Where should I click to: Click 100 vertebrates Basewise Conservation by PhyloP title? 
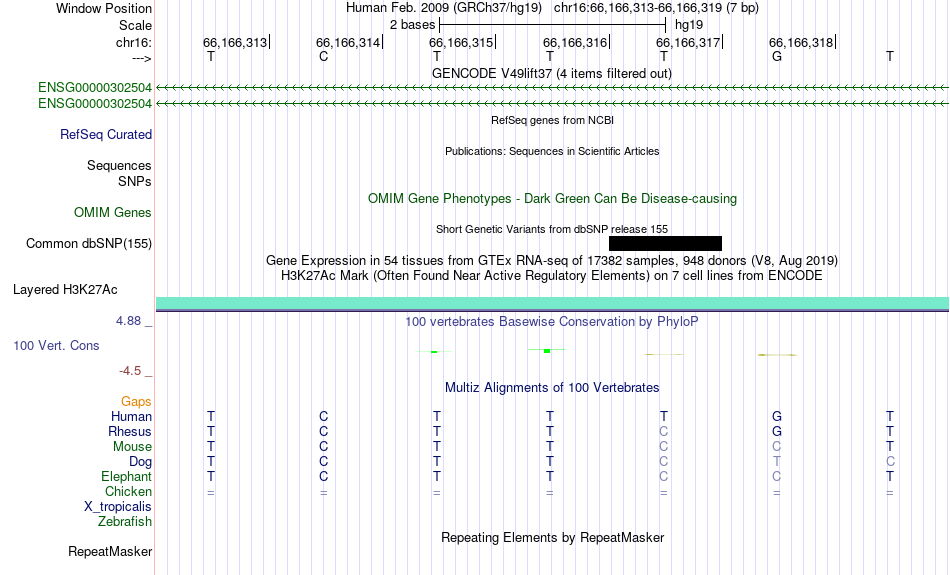pos(552,322)
